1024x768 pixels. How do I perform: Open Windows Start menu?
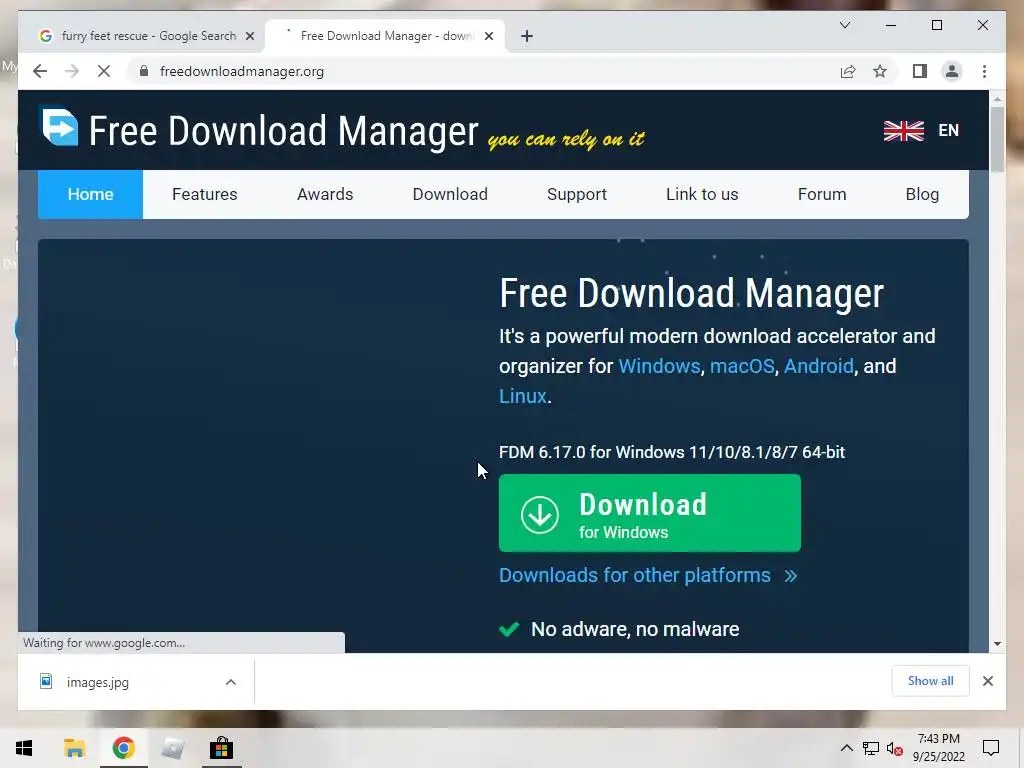pos(24,748)
